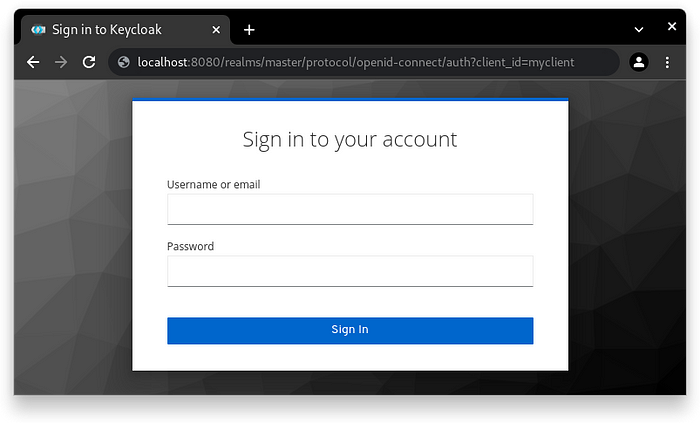Screen dimensions: 700x423
Task: Click the Keycloak favicon in the tab
Action: coord(39,30)
